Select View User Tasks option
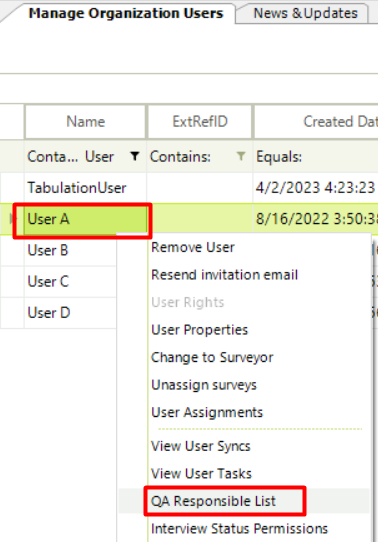The image size is (378, 542). pos(201,474)
